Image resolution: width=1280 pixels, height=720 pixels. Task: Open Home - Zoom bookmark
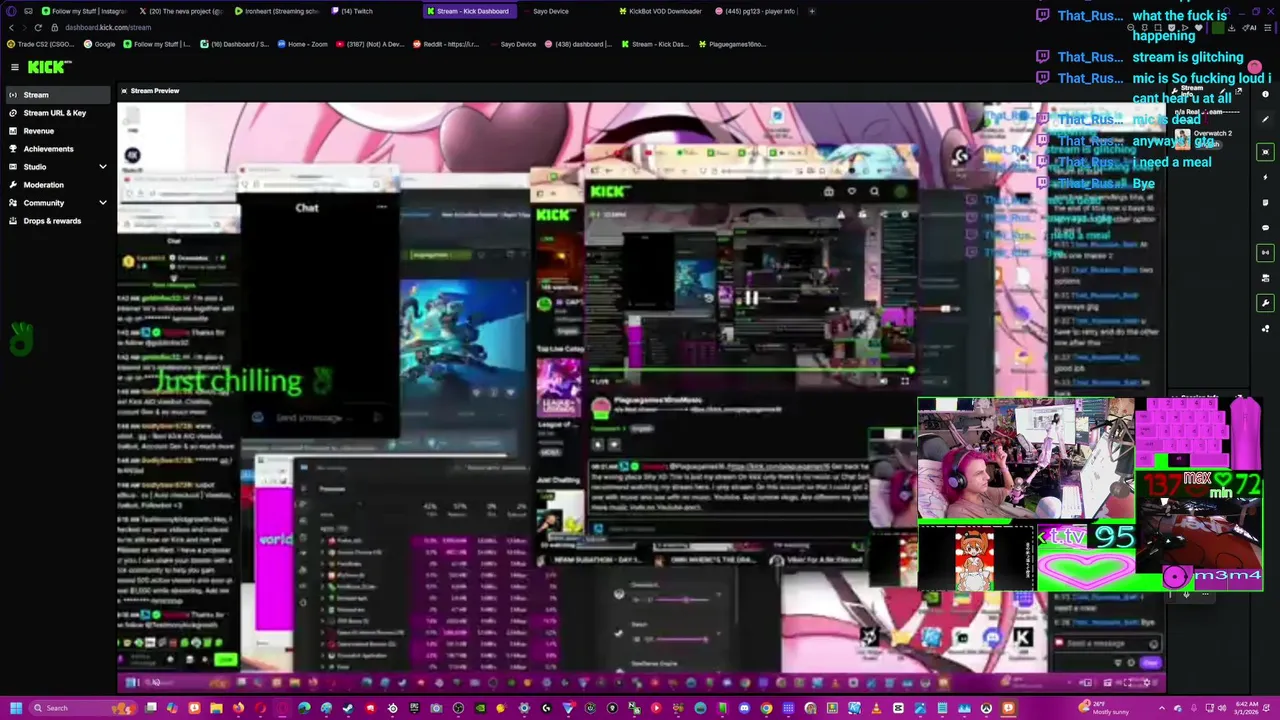click(x=303, y=44)
